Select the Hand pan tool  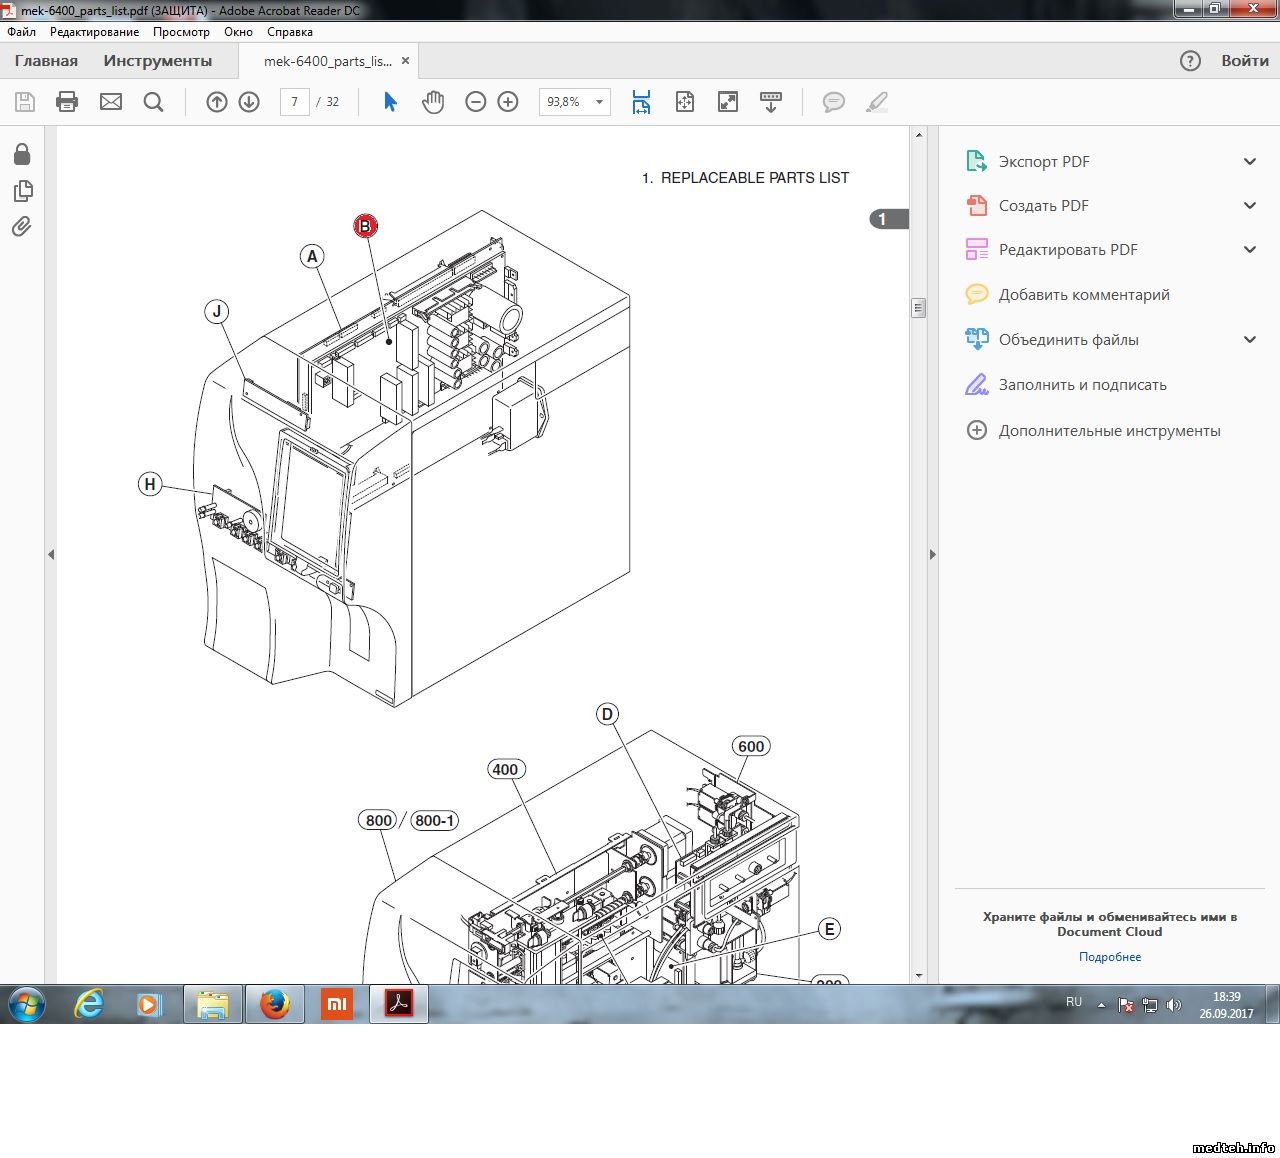pyautogui.click(x=433, y=102)
